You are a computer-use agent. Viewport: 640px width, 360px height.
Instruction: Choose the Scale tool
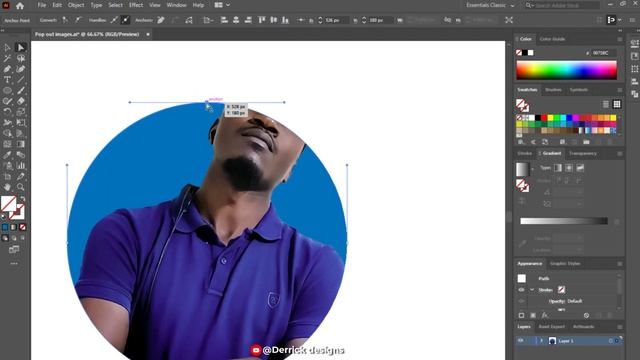(21, 111)
